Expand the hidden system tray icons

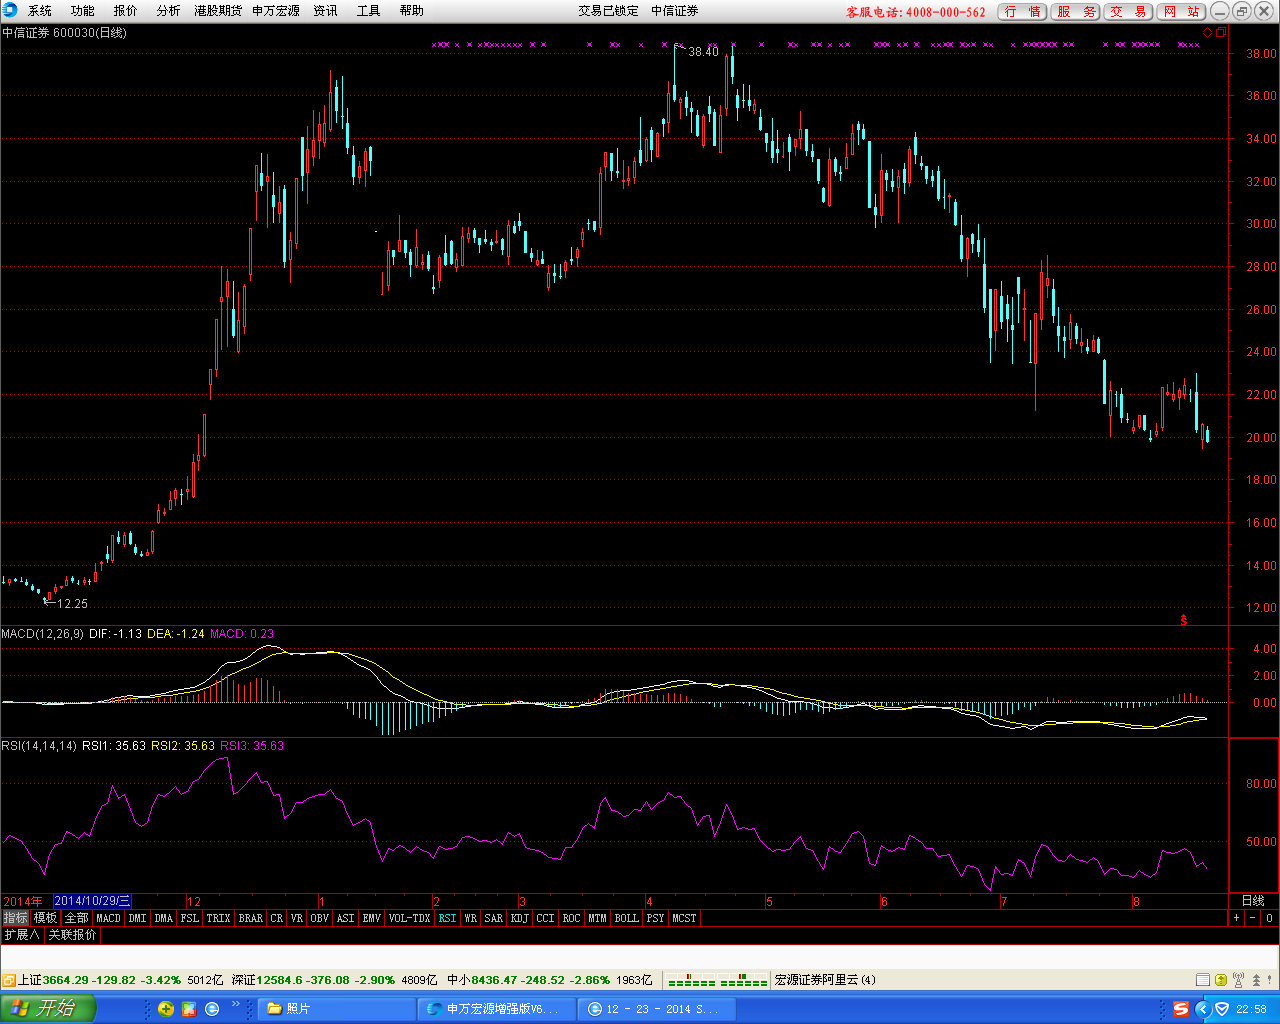point(1203,1009)
